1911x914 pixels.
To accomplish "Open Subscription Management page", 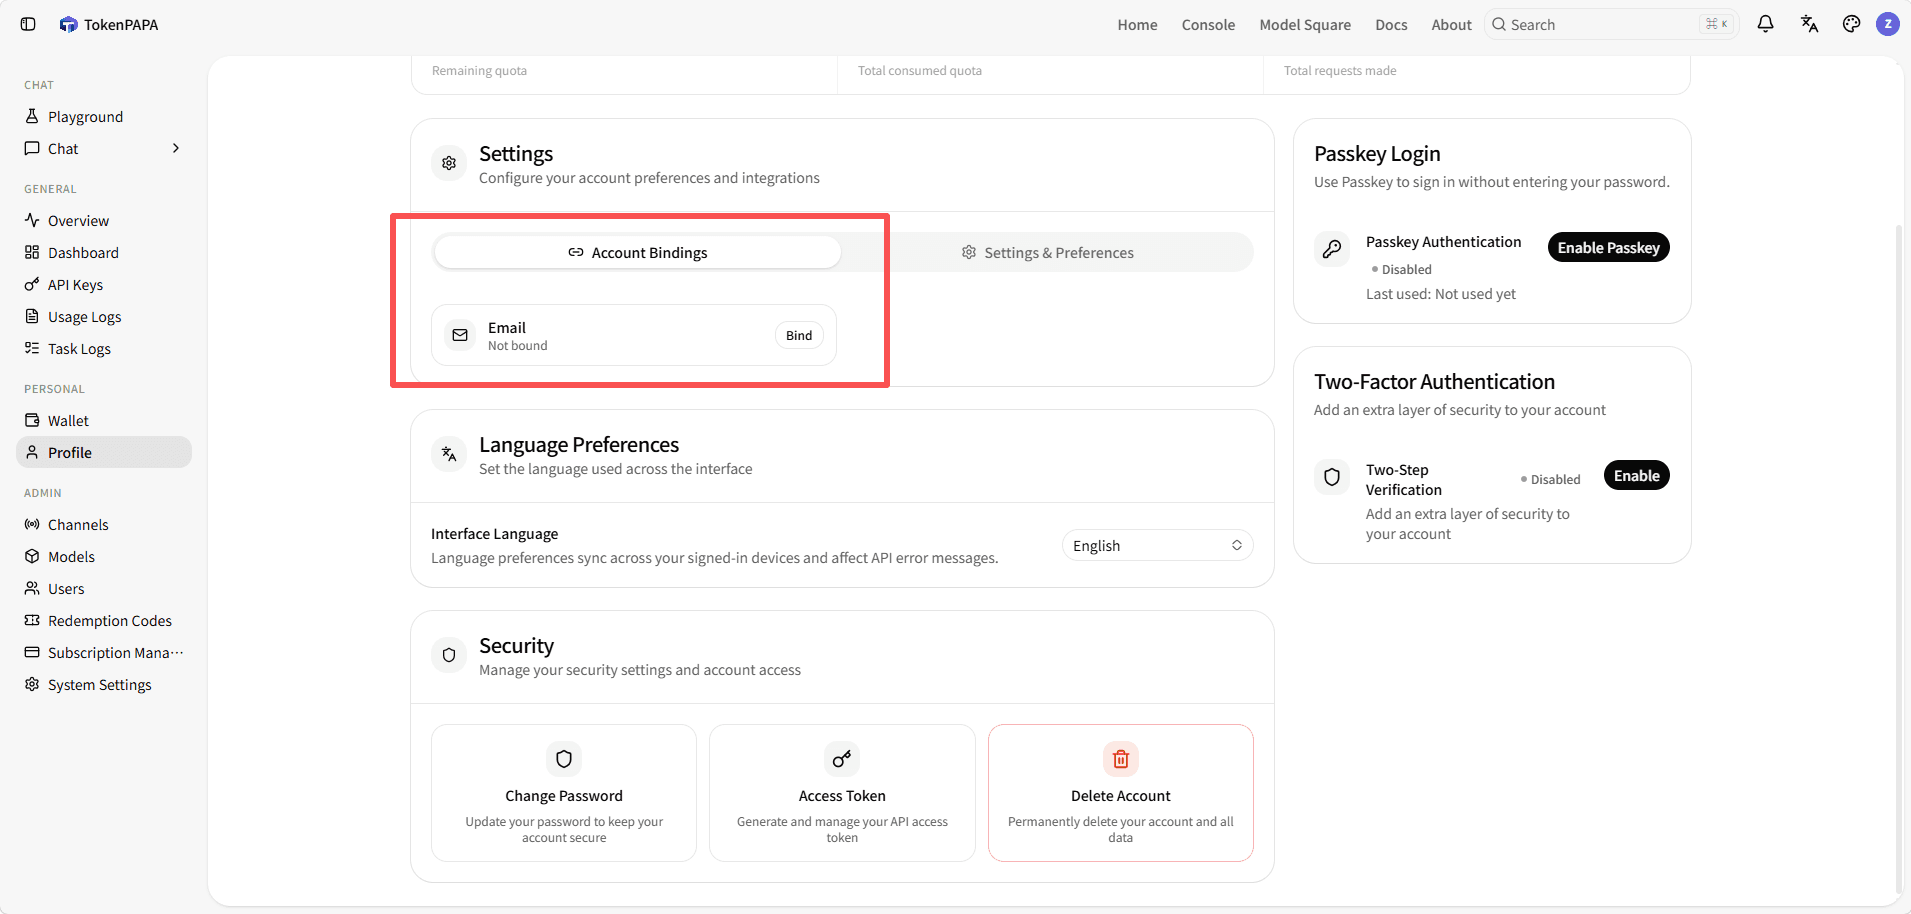I will point(104,652).
